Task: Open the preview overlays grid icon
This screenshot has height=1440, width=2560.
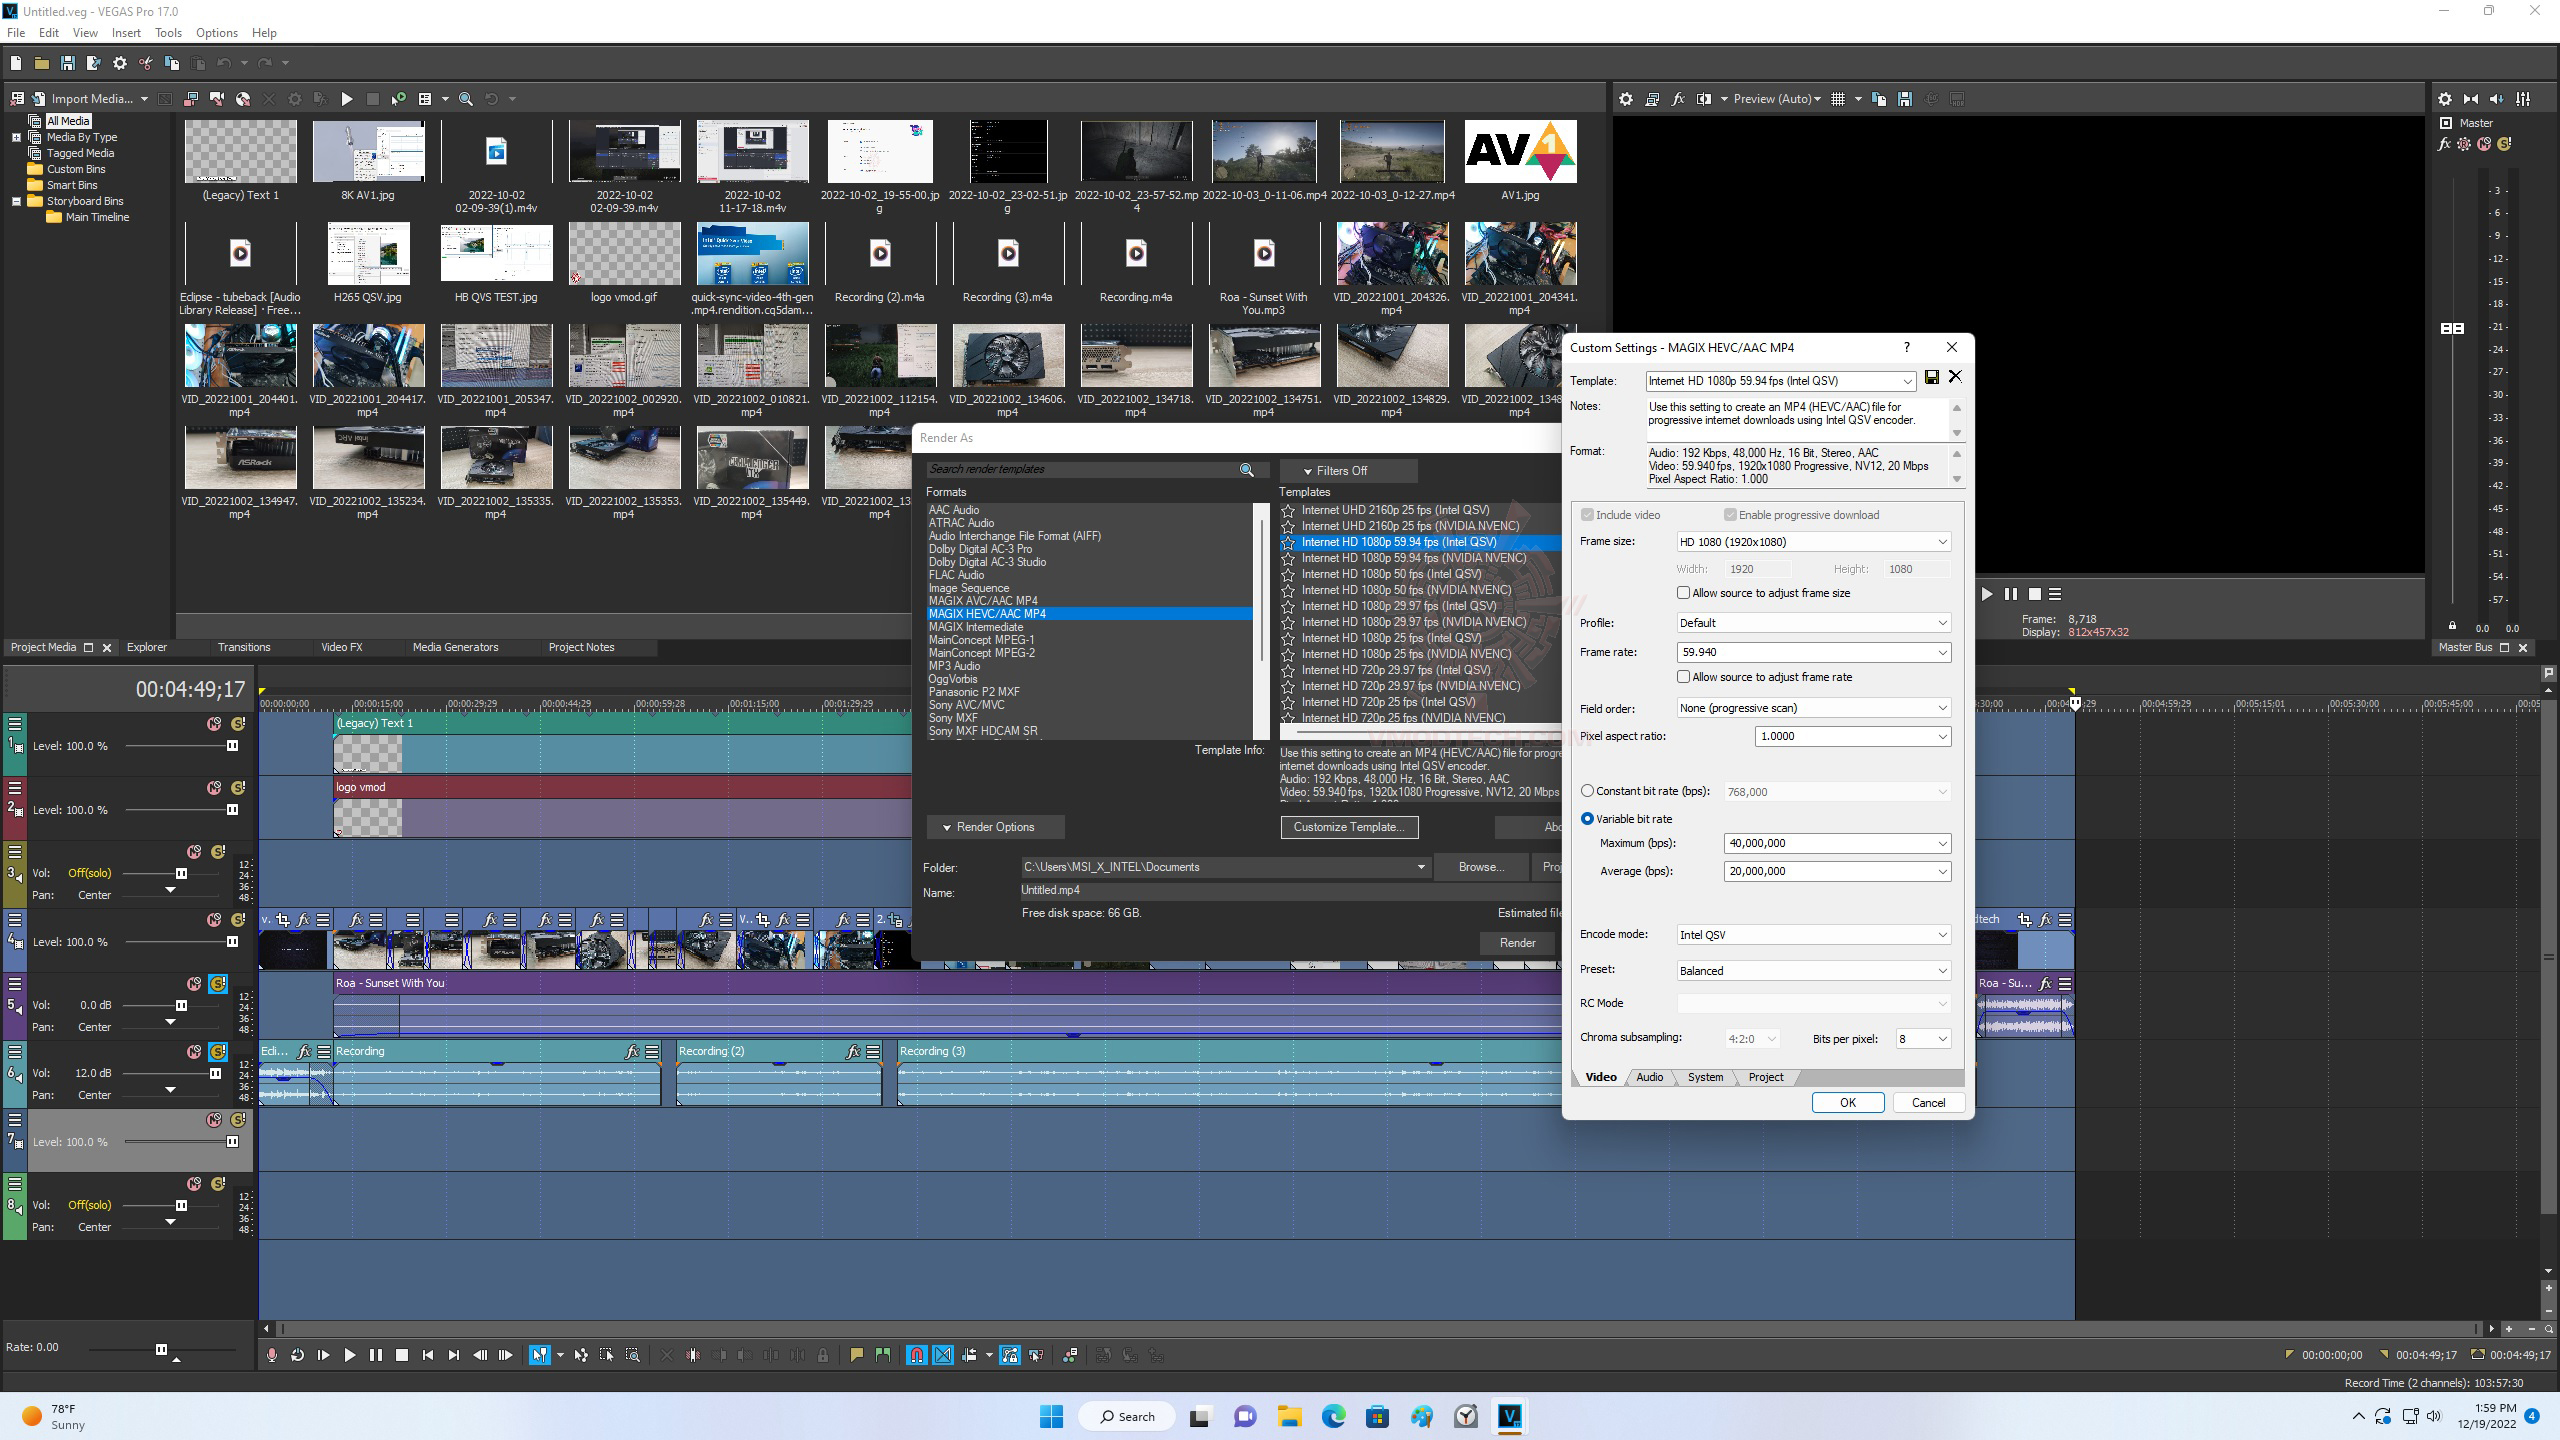Action: pyautogui.click(x=1838, y=99)
